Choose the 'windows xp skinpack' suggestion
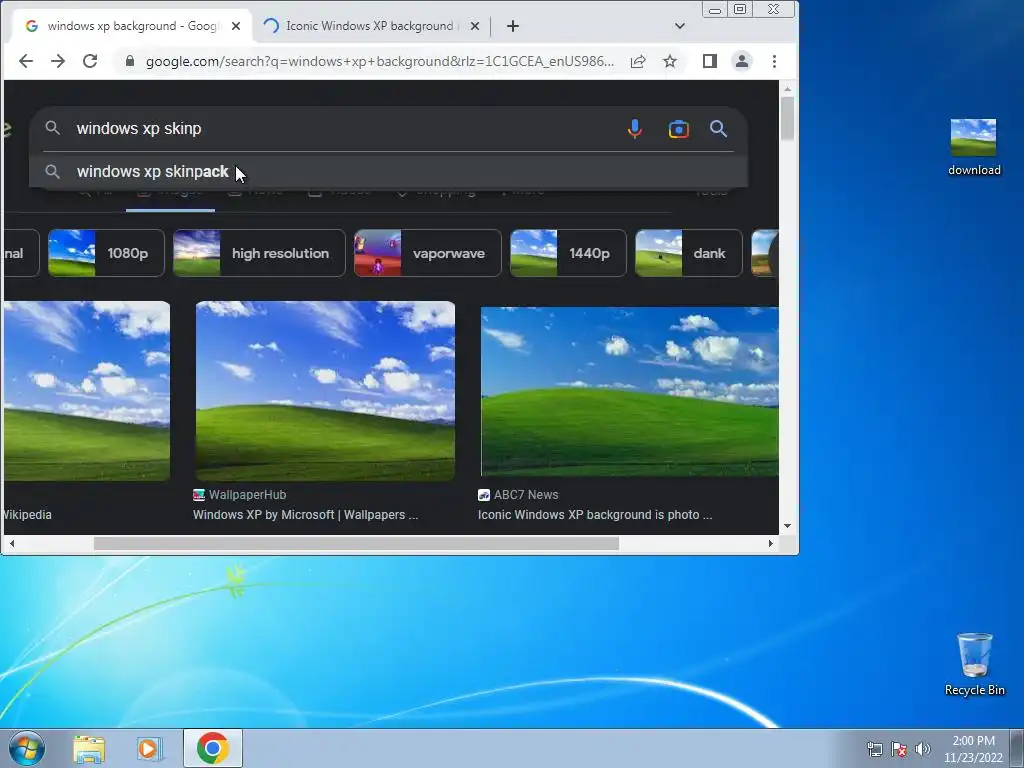1024x768 pixels. [x=389, y=172]
